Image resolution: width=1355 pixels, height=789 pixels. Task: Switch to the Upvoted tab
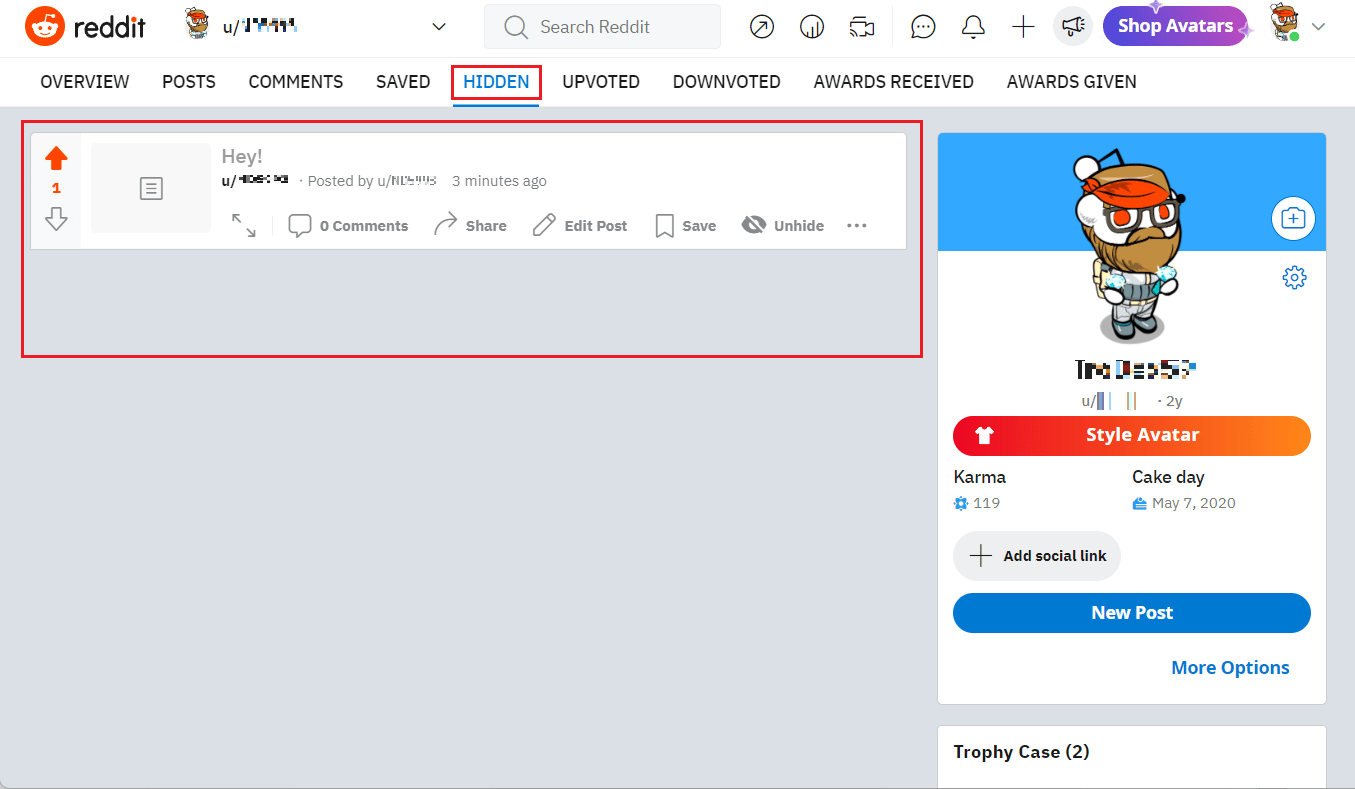600,81
